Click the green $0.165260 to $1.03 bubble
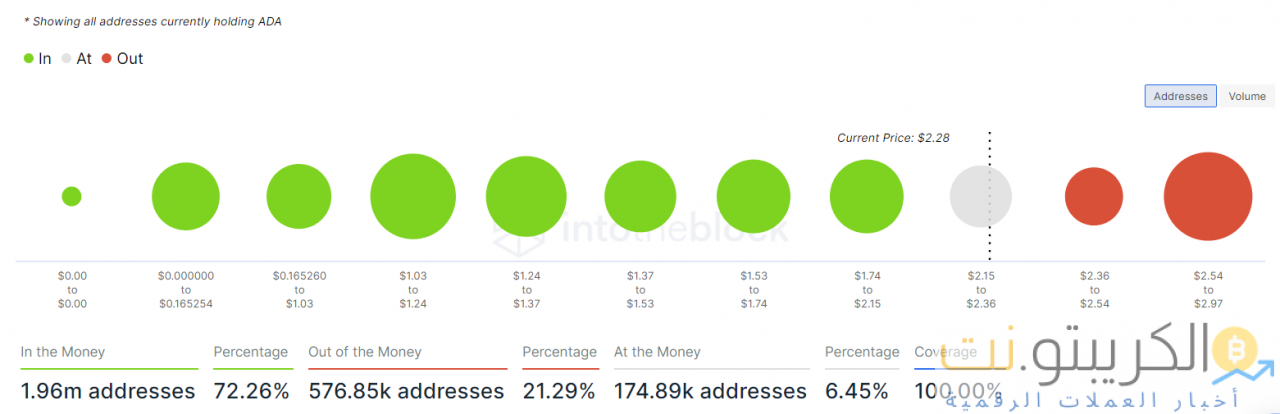This screenshot has width=1280, height=414. click(x=299, y=196)
